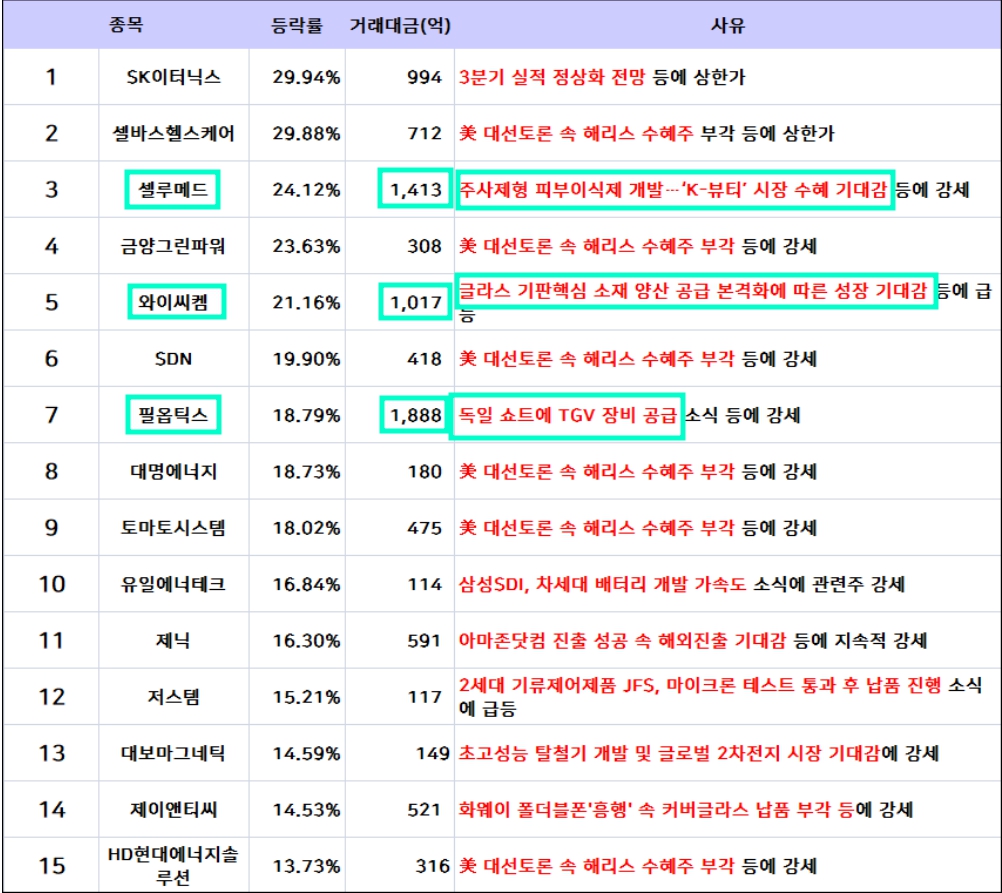1002x893 pixels.
Task: Click the 거래대금(억) column header
Action: pos(400,26)
